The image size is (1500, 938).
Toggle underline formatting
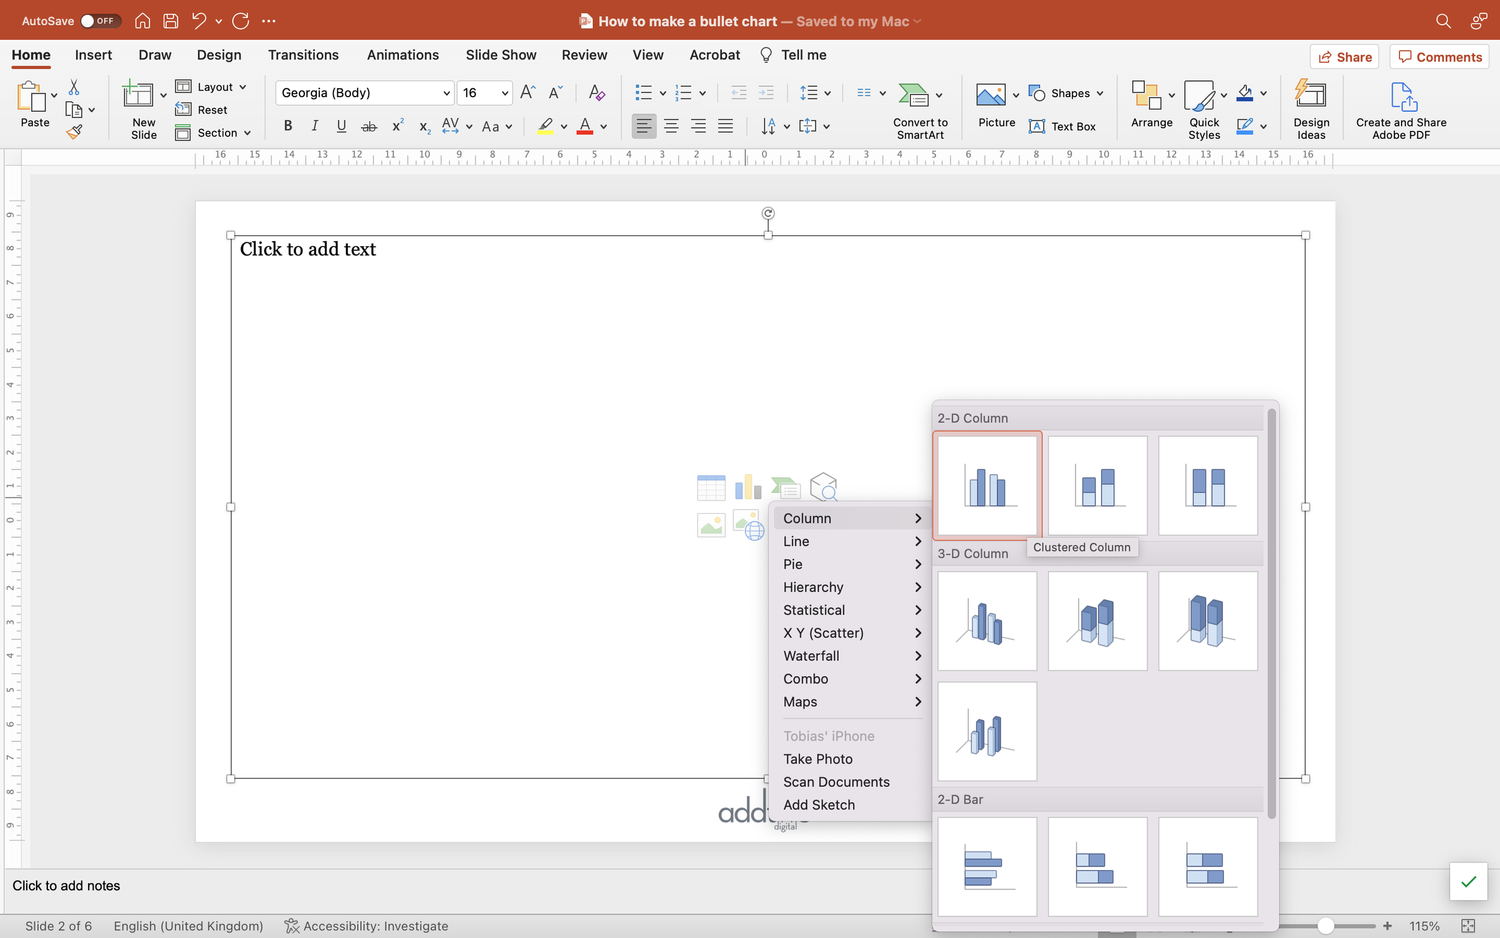[x=342, y=126]
